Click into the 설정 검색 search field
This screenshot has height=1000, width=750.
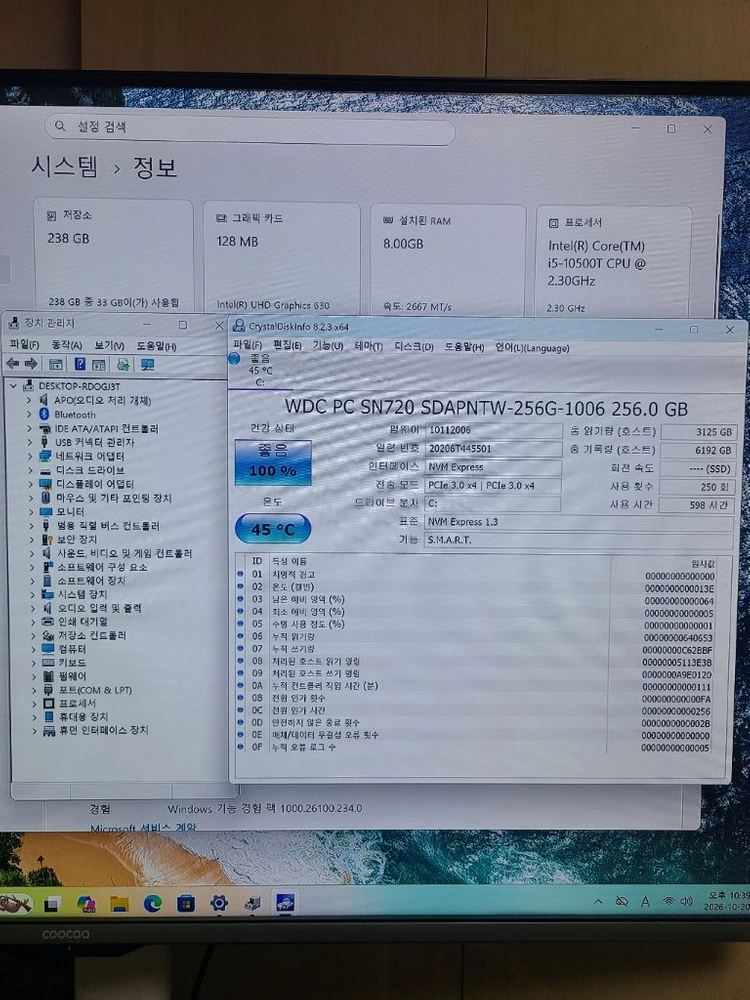point(250,128)
